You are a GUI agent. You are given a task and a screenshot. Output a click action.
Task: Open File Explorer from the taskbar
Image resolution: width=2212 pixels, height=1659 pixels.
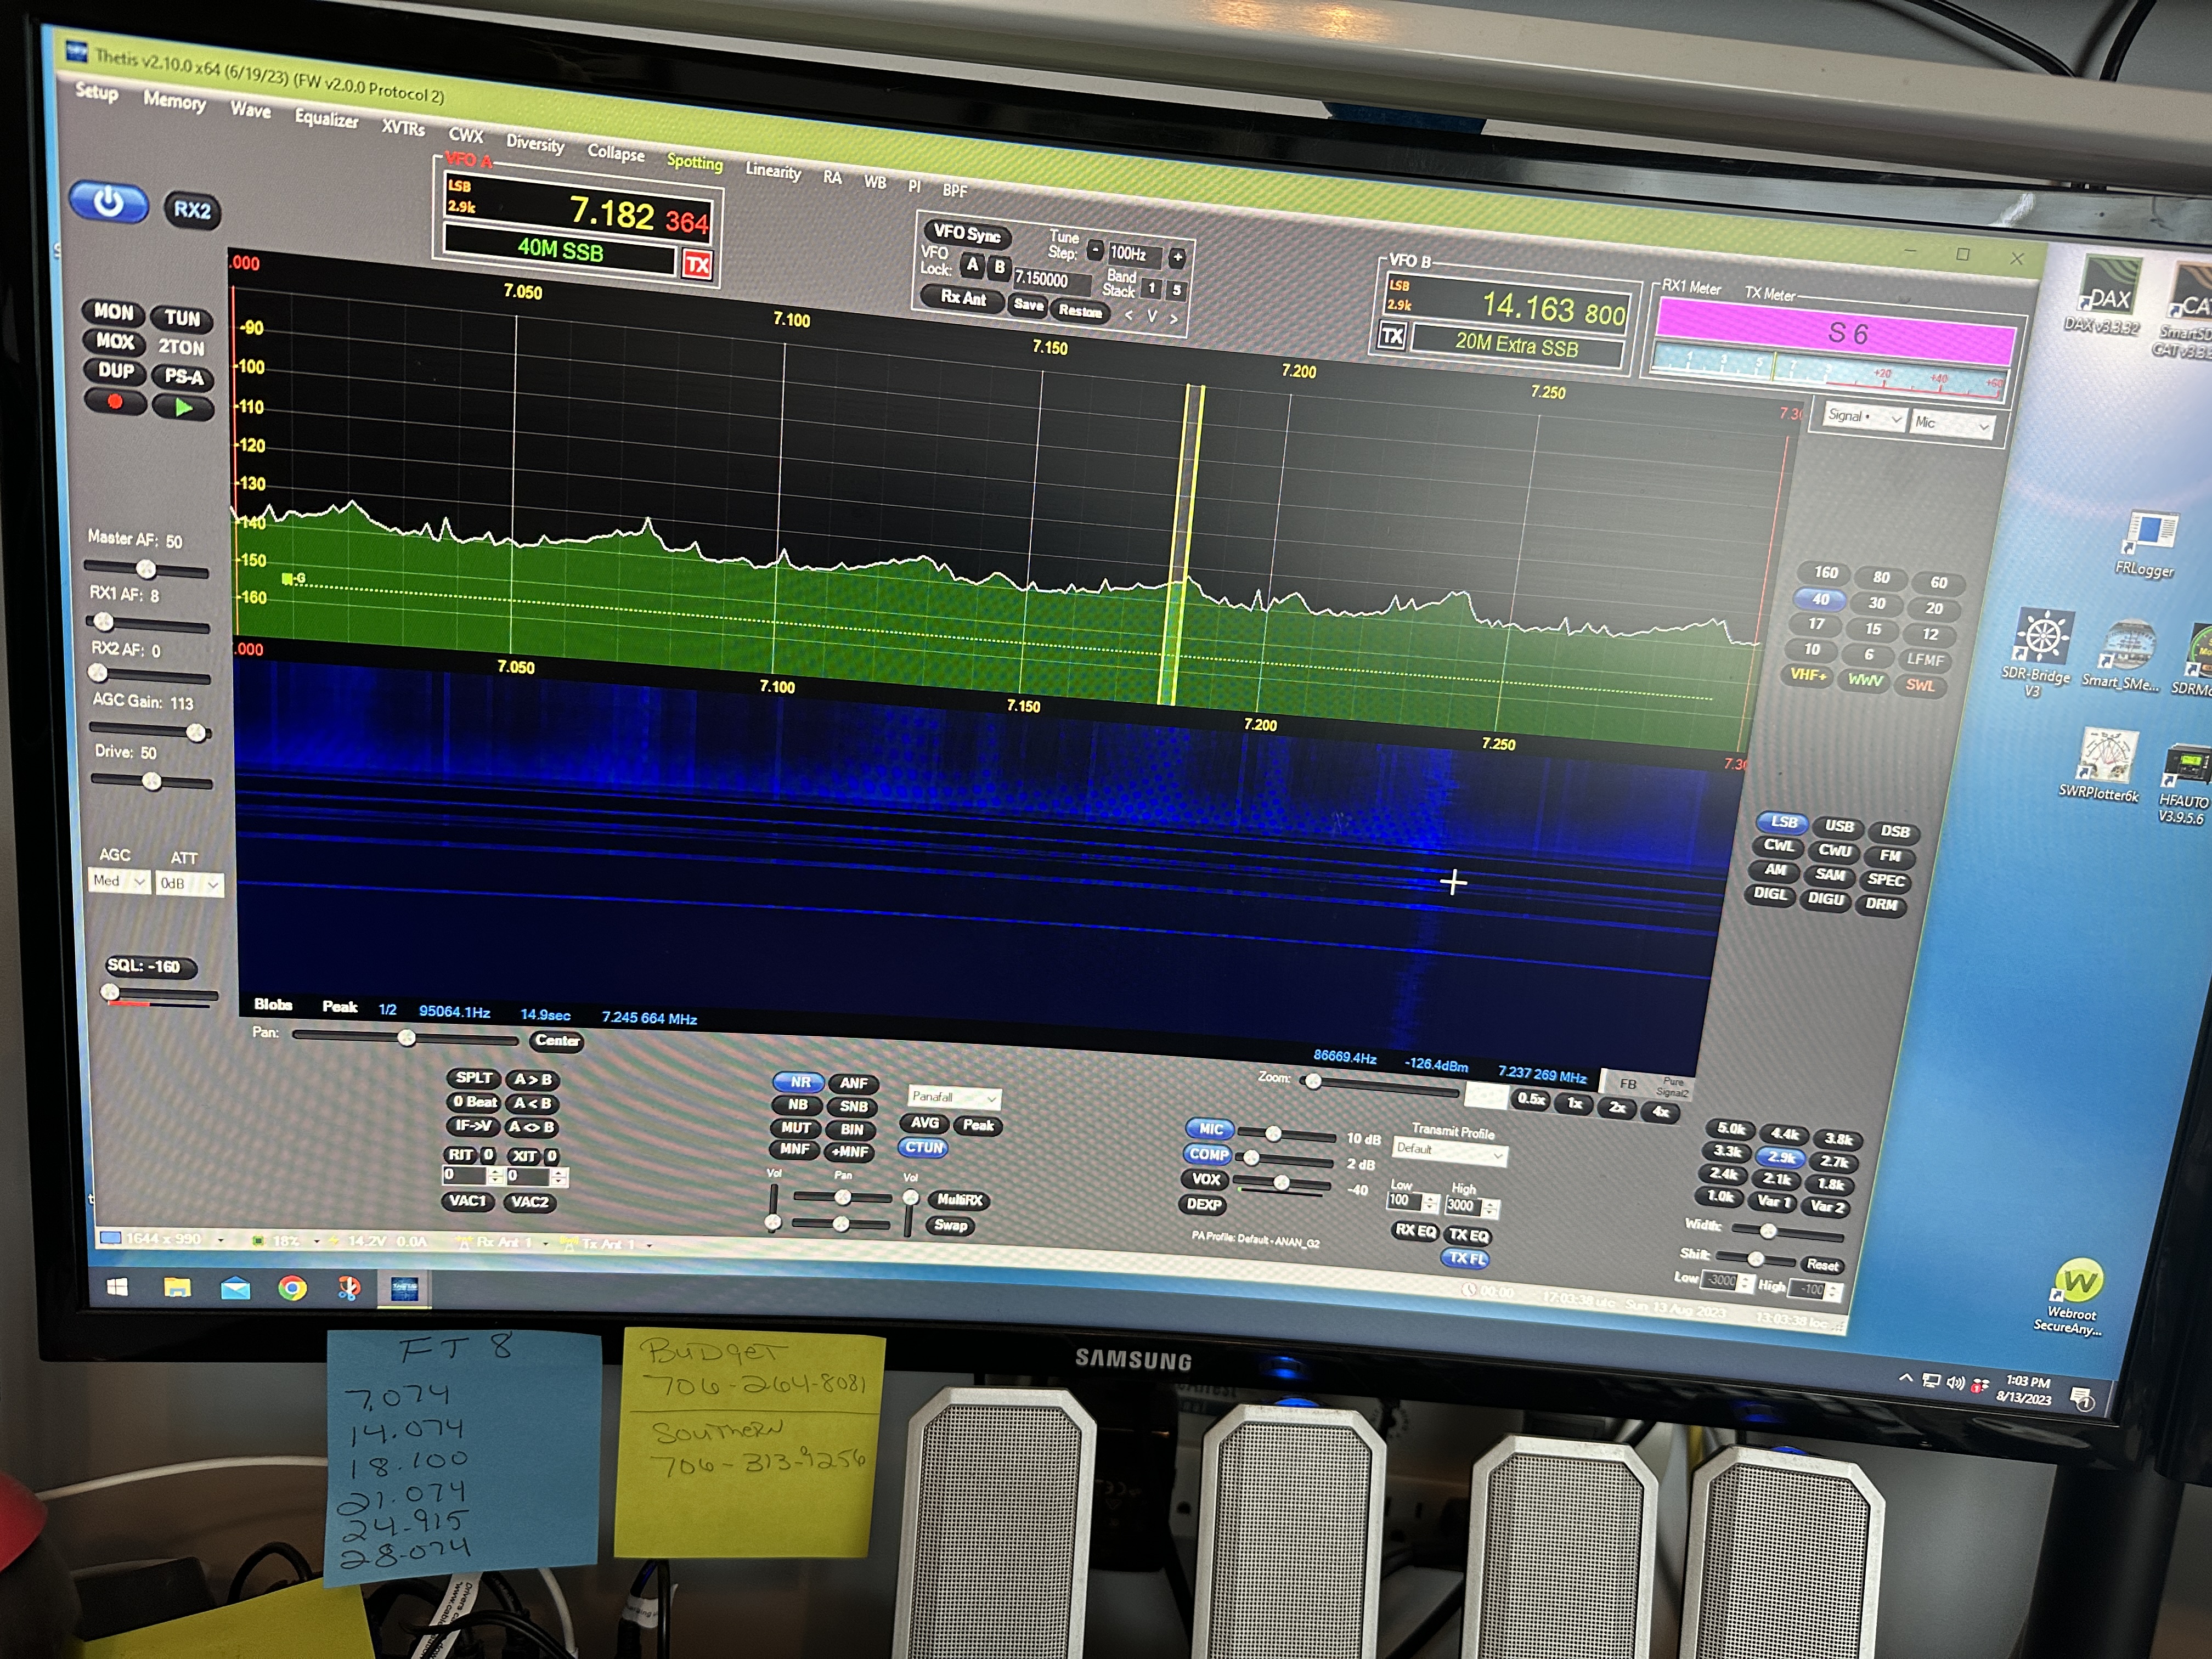click(177, 1287)
